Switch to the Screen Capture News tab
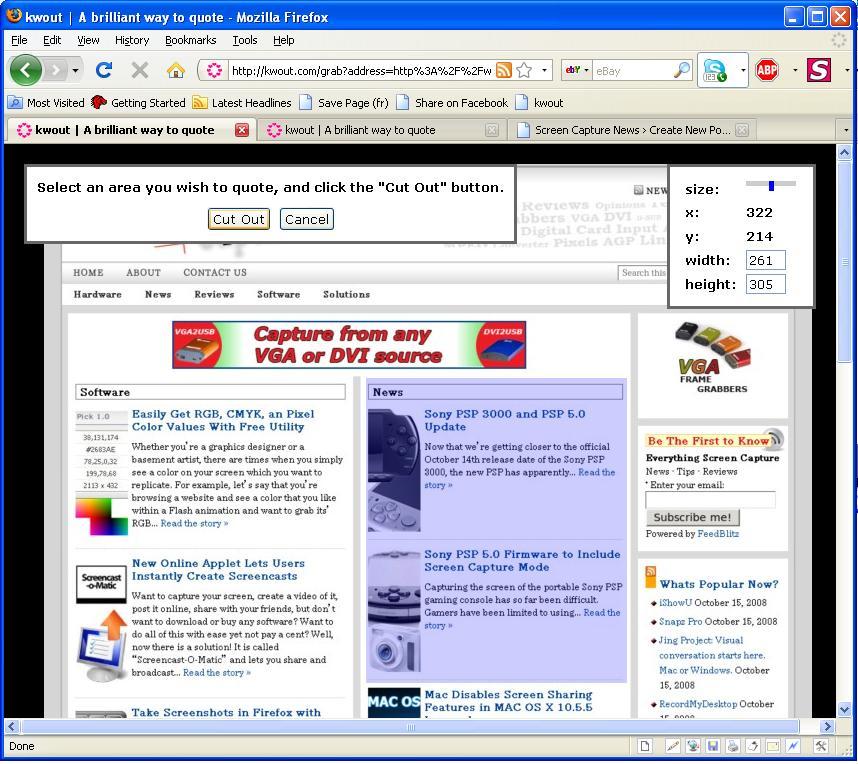This screenshot has width=858, height=764. [633, 130]
